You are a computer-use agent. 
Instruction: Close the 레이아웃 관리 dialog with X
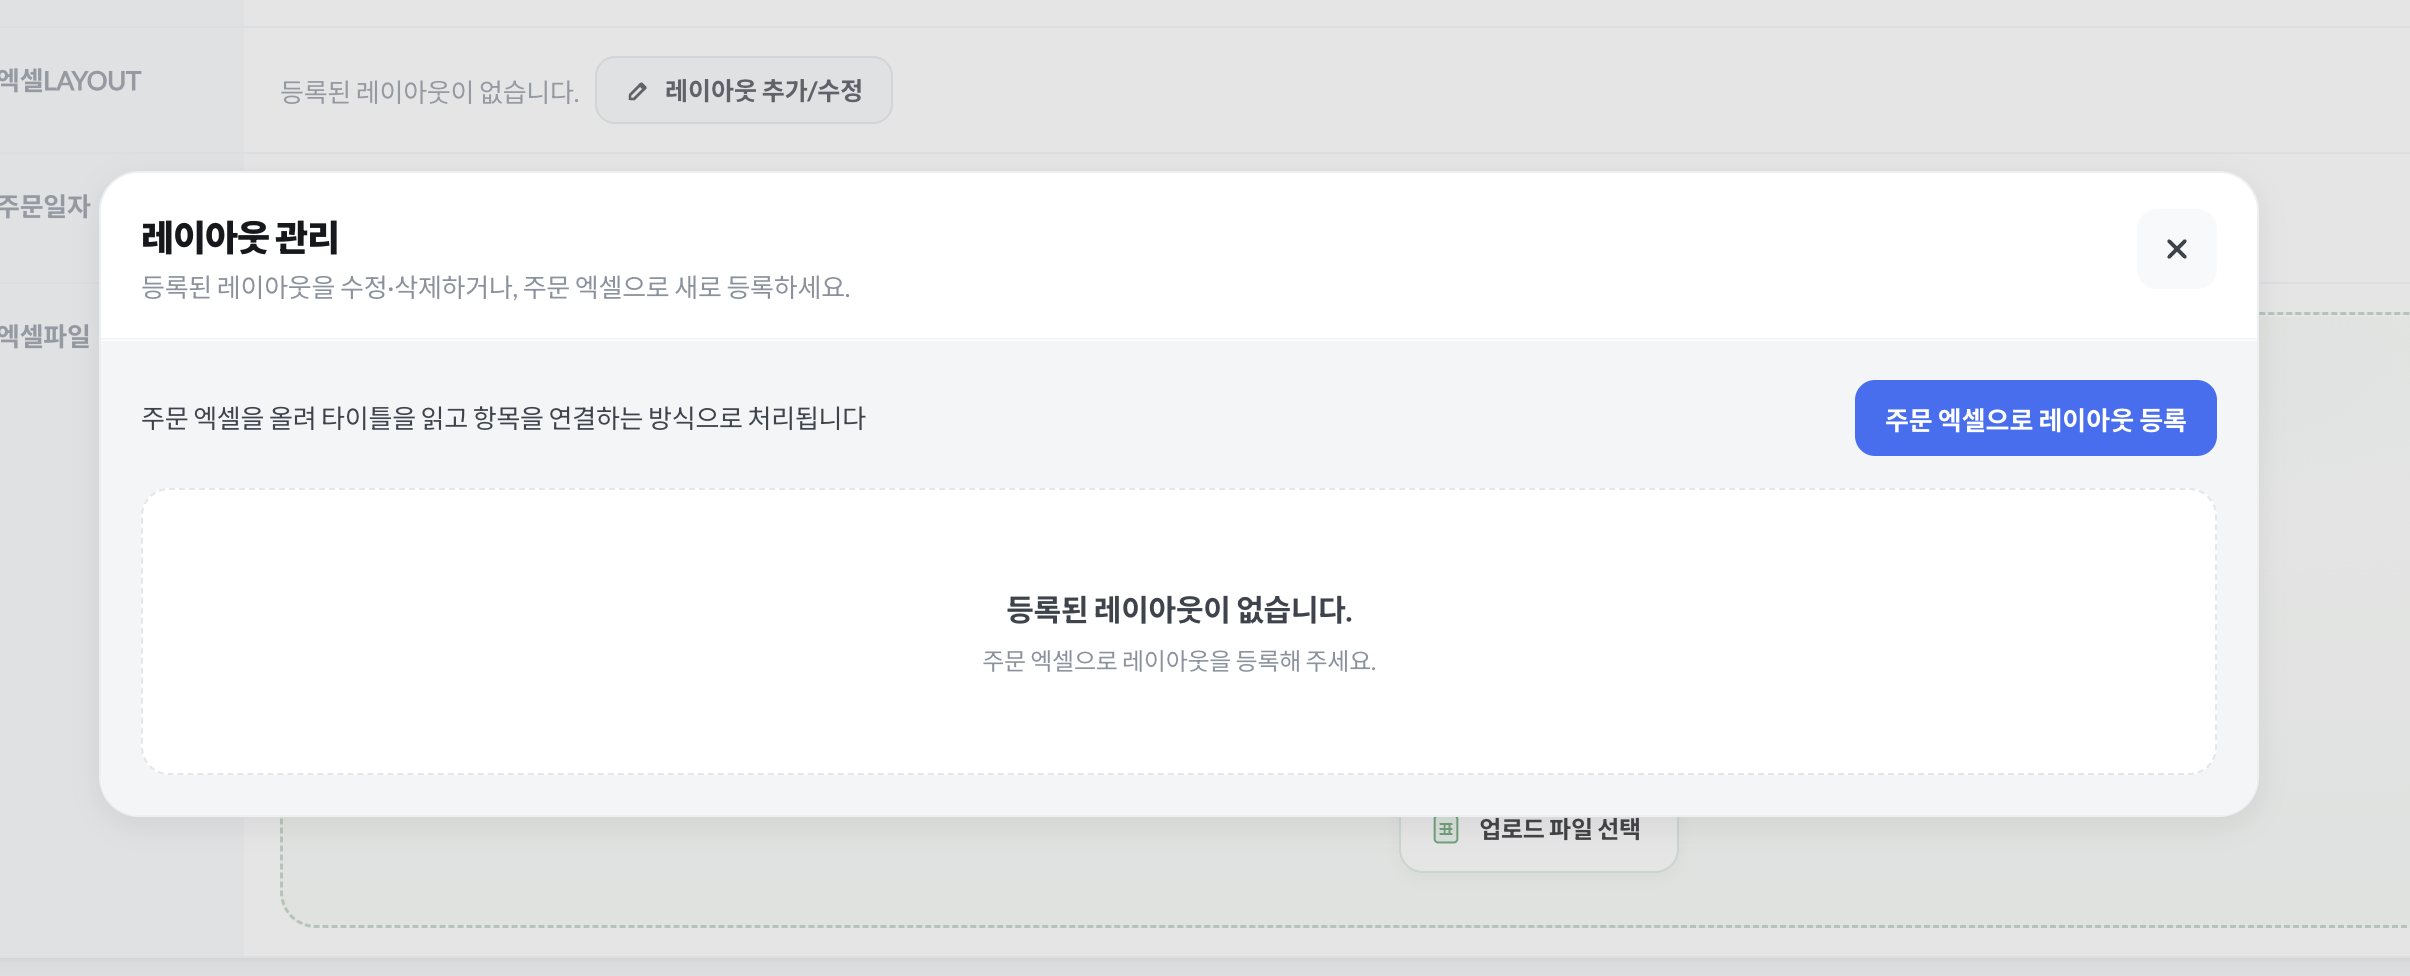(2176, 249)
